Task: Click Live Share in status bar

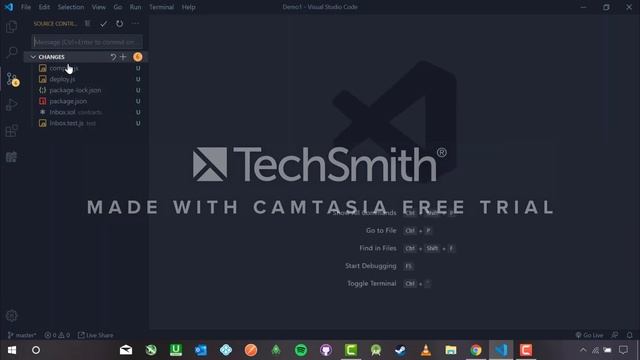Action: [x=96, y=335]
